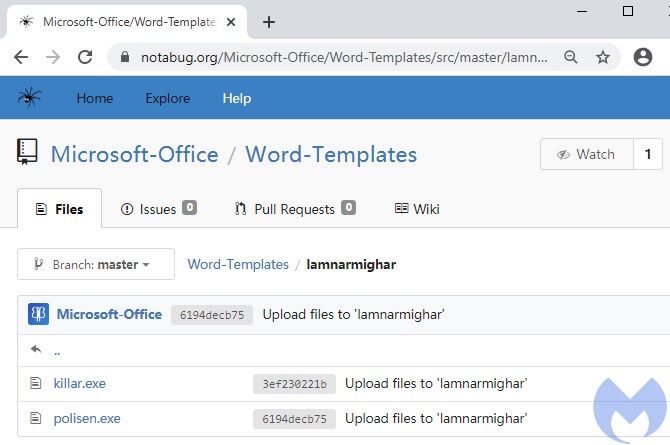Open the browser profile avatar icon
Viewport: 670px width, 445px height.
tap(643, 57)
